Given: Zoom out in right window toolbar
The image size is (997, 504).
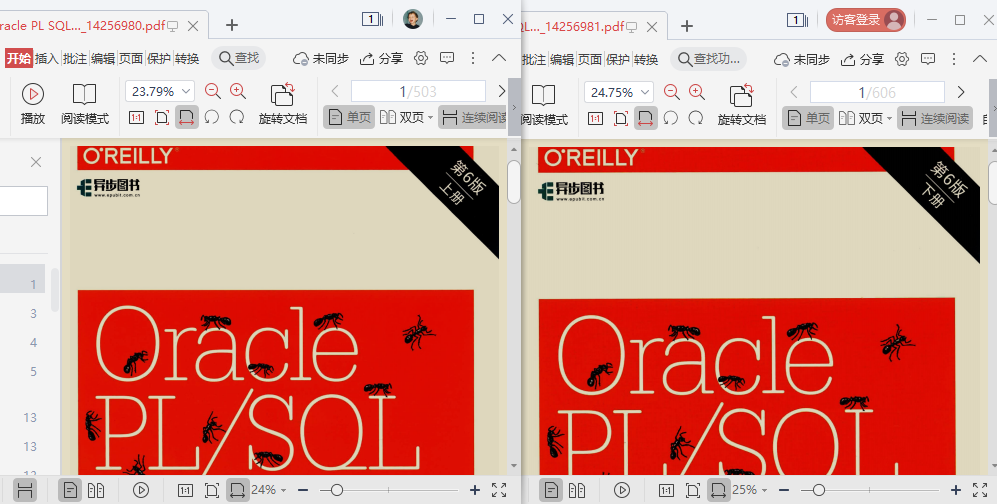Looking at the screenshot, I should point(671,92).
